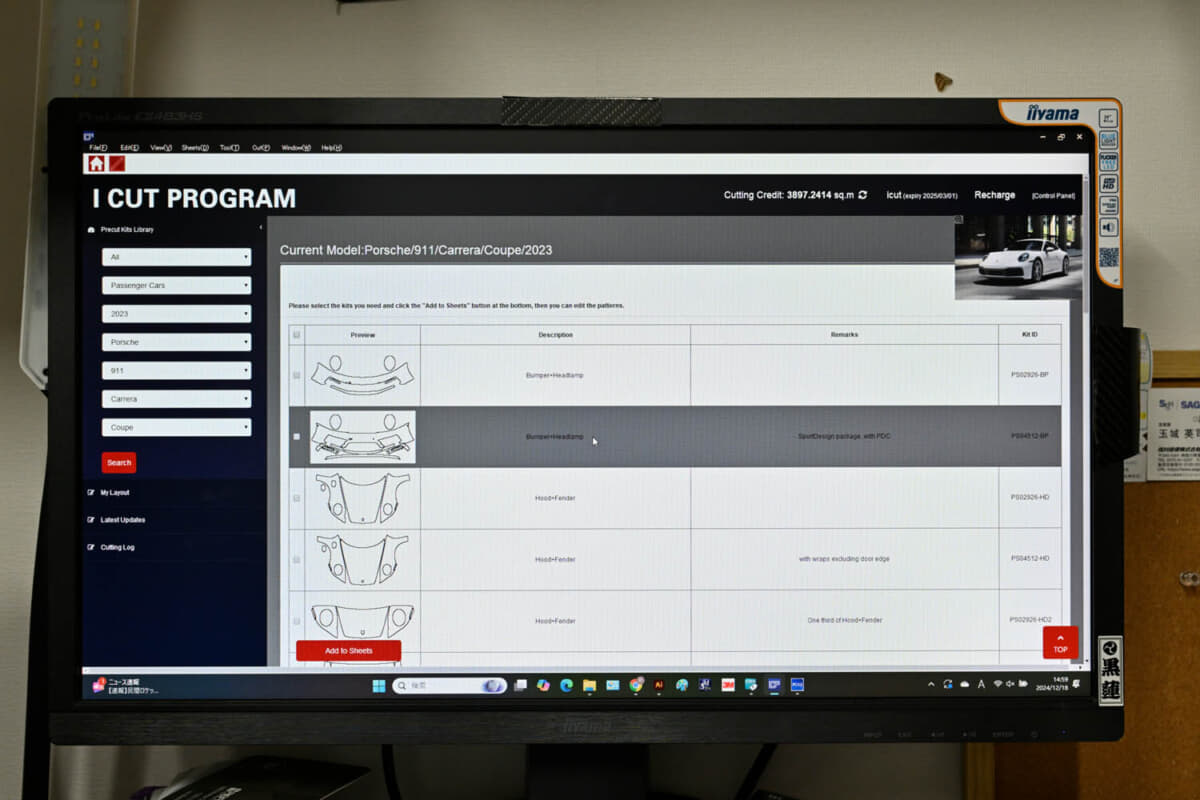Launch Copilot from the taskbar

tap(543, 685)
